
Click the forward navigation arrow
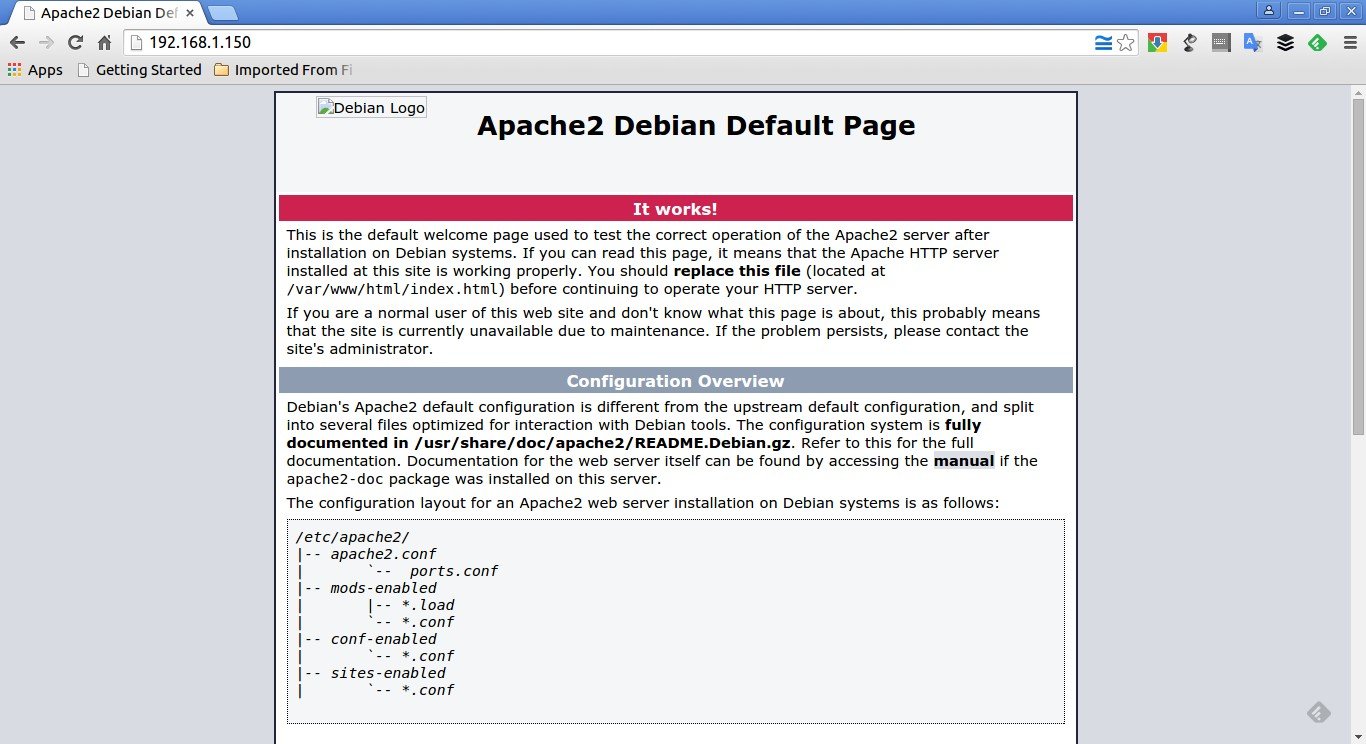pyautogui.click(x=46, y=42)
